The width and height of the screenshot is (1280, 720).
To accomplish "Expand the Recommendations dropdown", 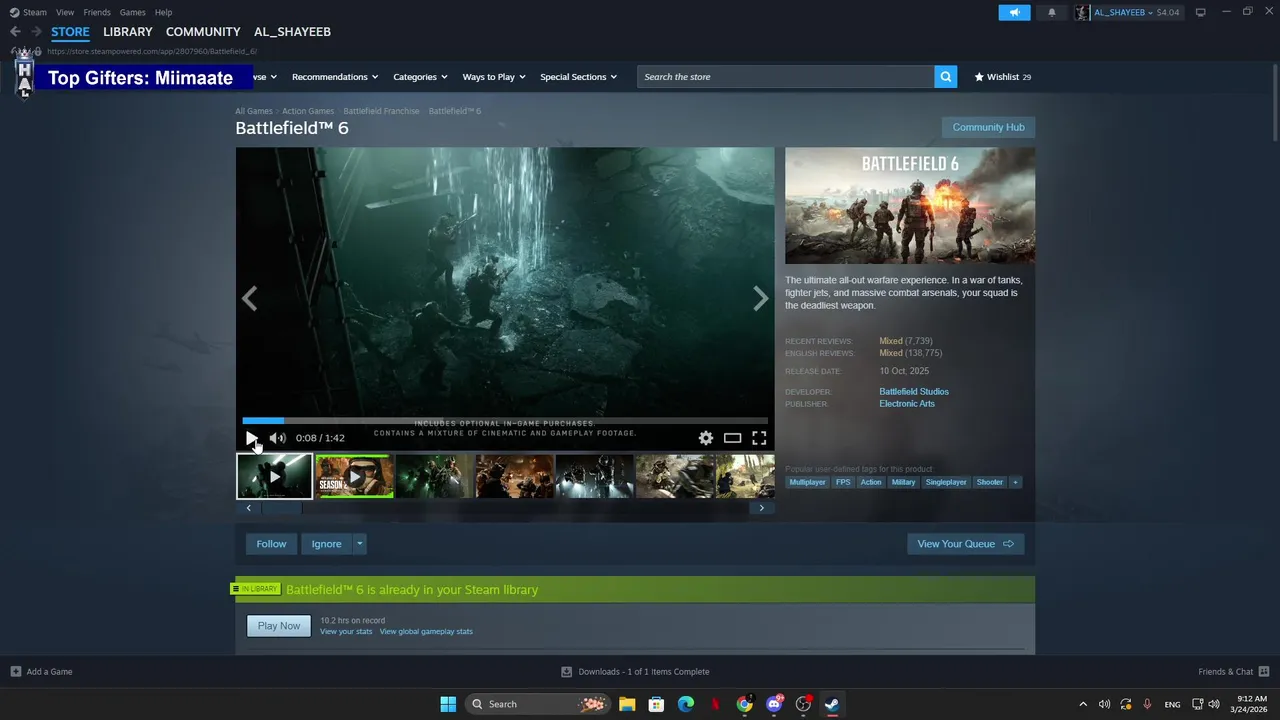I will point(335,77).
